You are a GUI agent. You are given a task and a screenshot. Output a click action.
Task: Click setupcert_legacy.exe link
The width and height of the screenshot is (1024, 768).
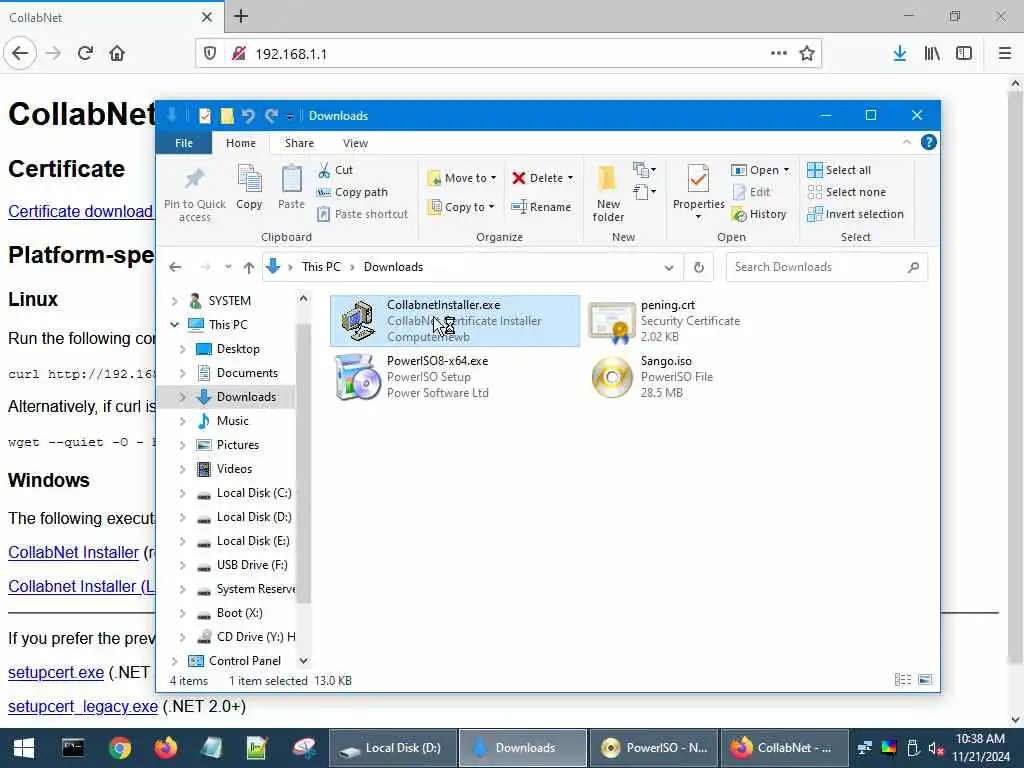83,707
